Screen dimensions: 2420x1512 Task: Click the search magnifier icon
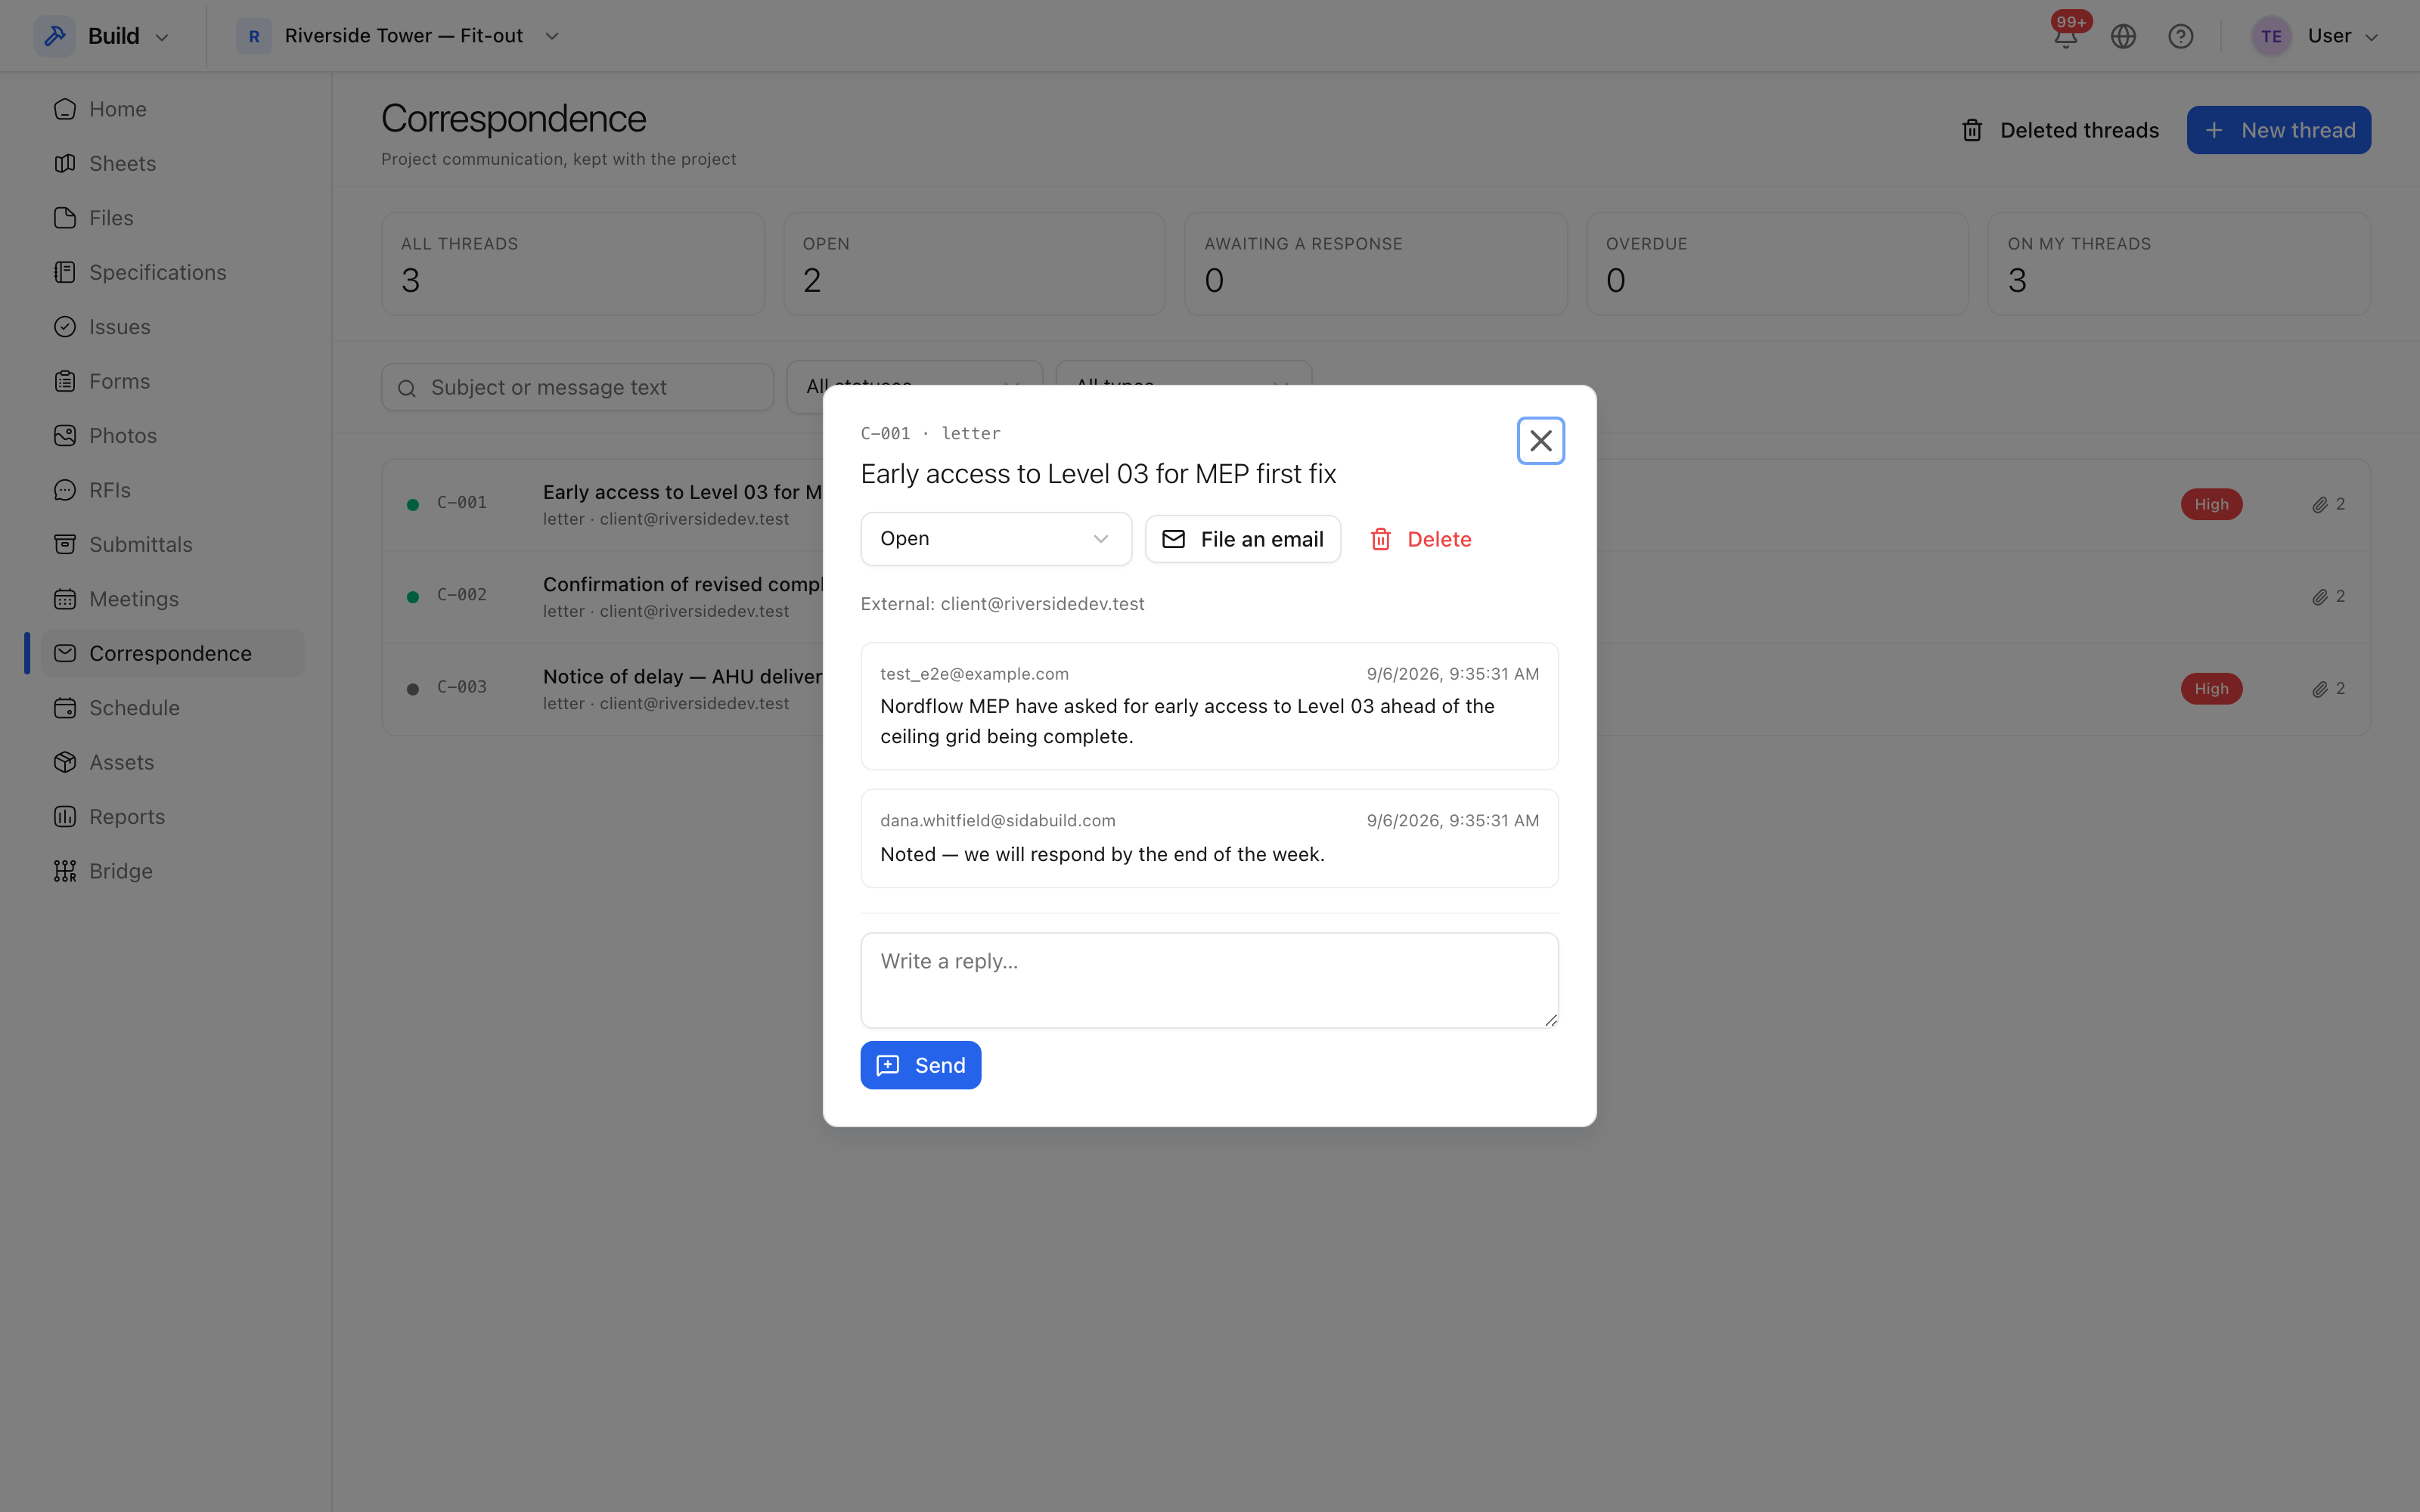pyautogui.click(x=407, y=388)
